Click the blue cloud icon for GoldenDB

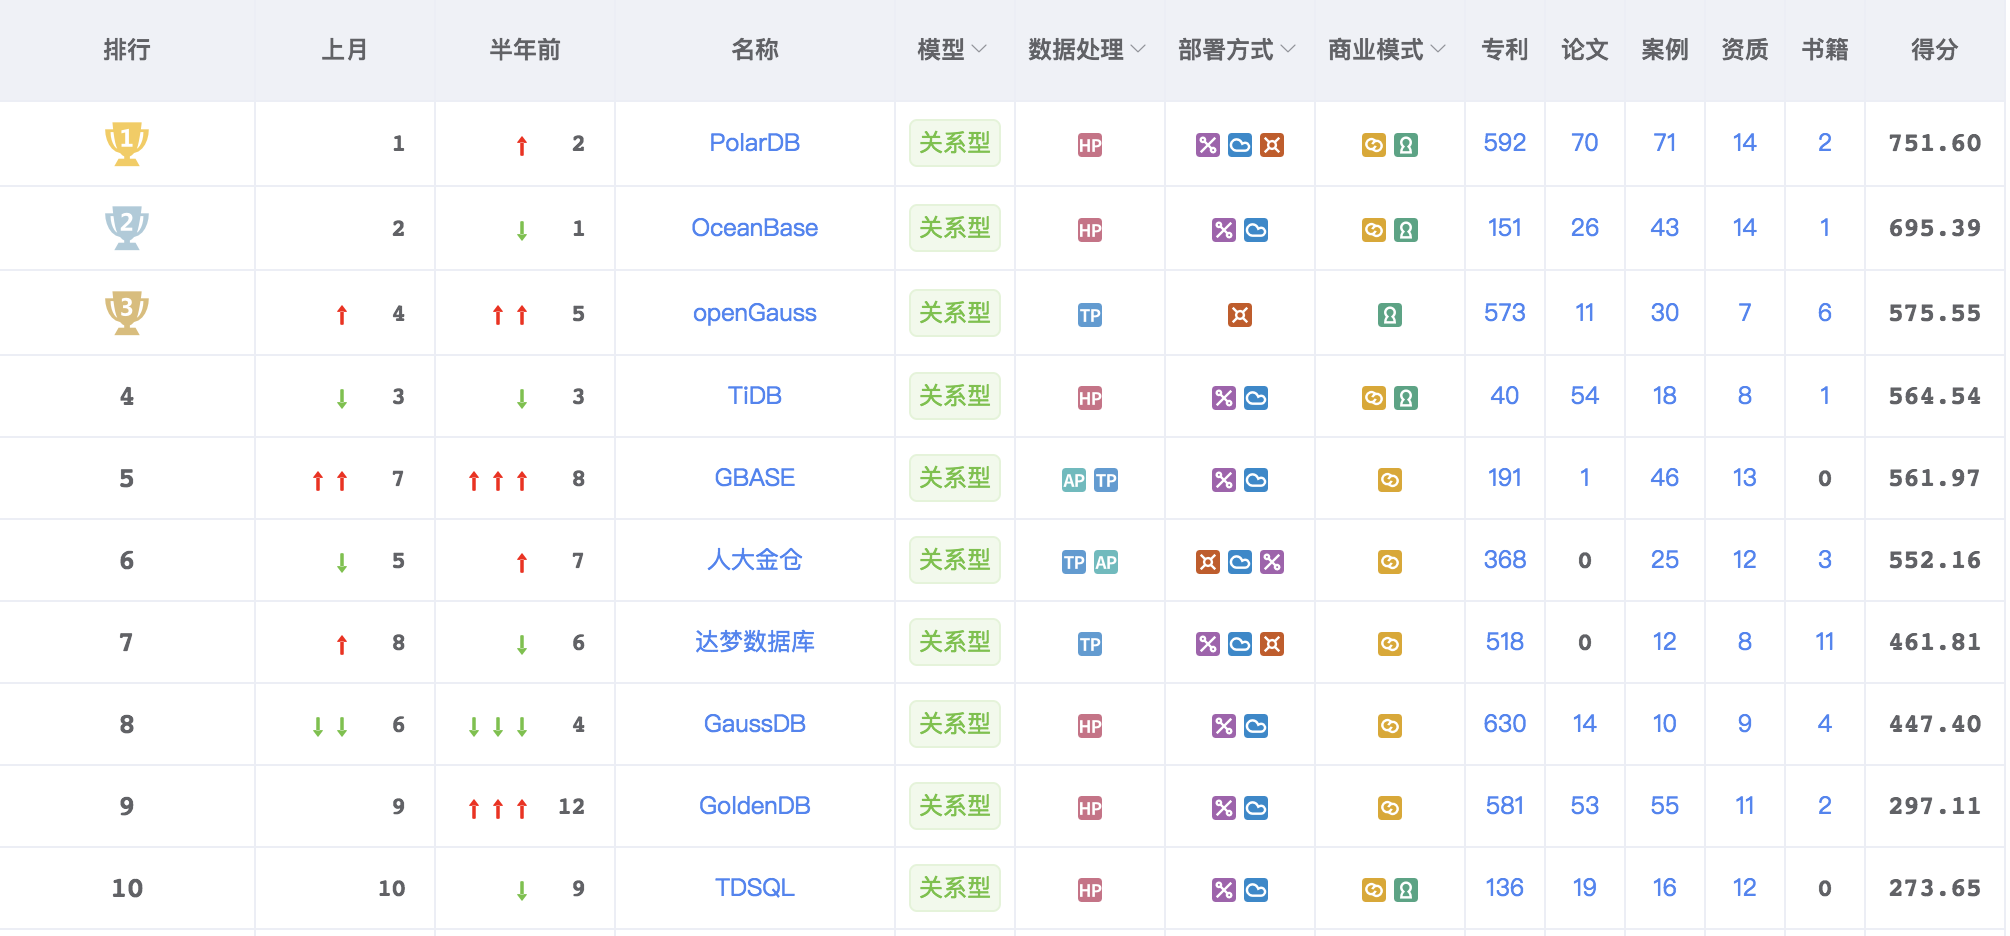[x=1256, y=808]
